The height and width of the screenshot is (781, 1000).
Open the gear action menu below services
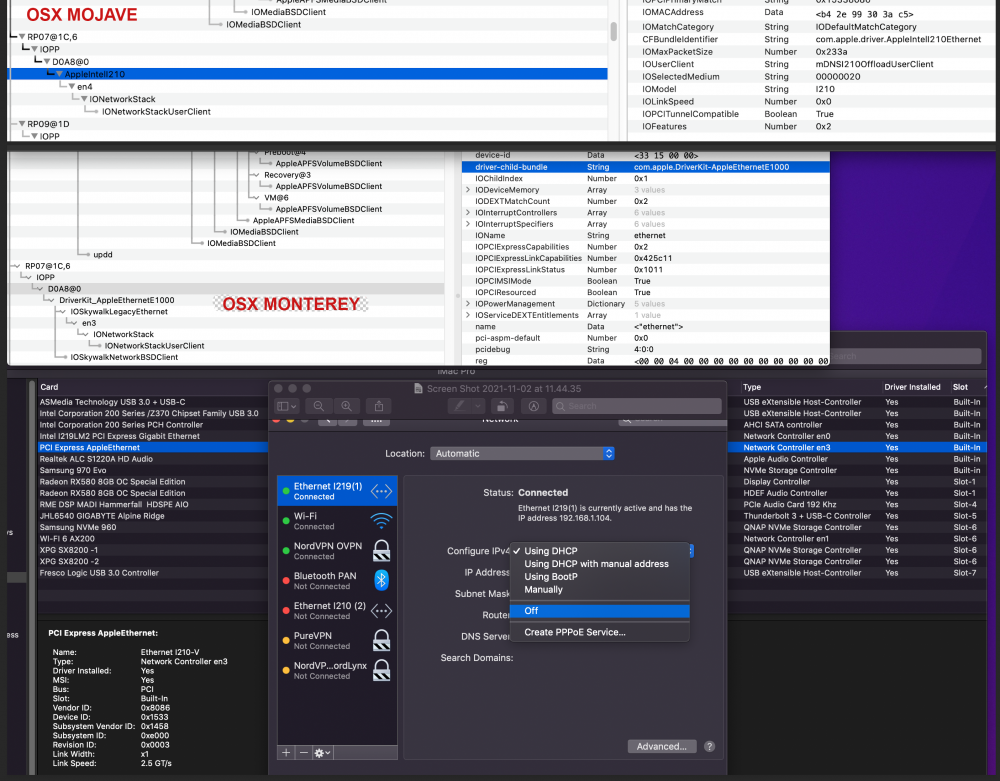pyautogui.click(x=322, y=753)
